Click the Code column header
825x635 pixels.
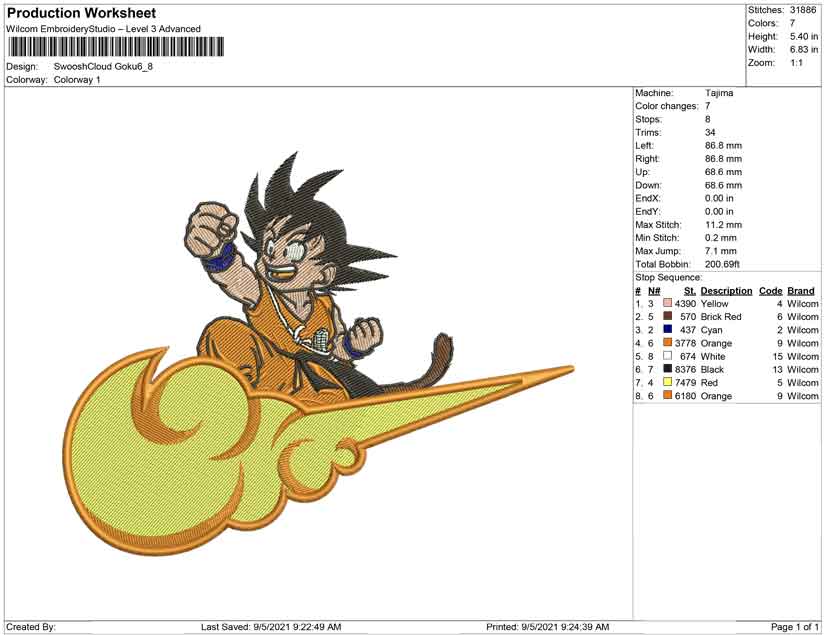[770, 291]
